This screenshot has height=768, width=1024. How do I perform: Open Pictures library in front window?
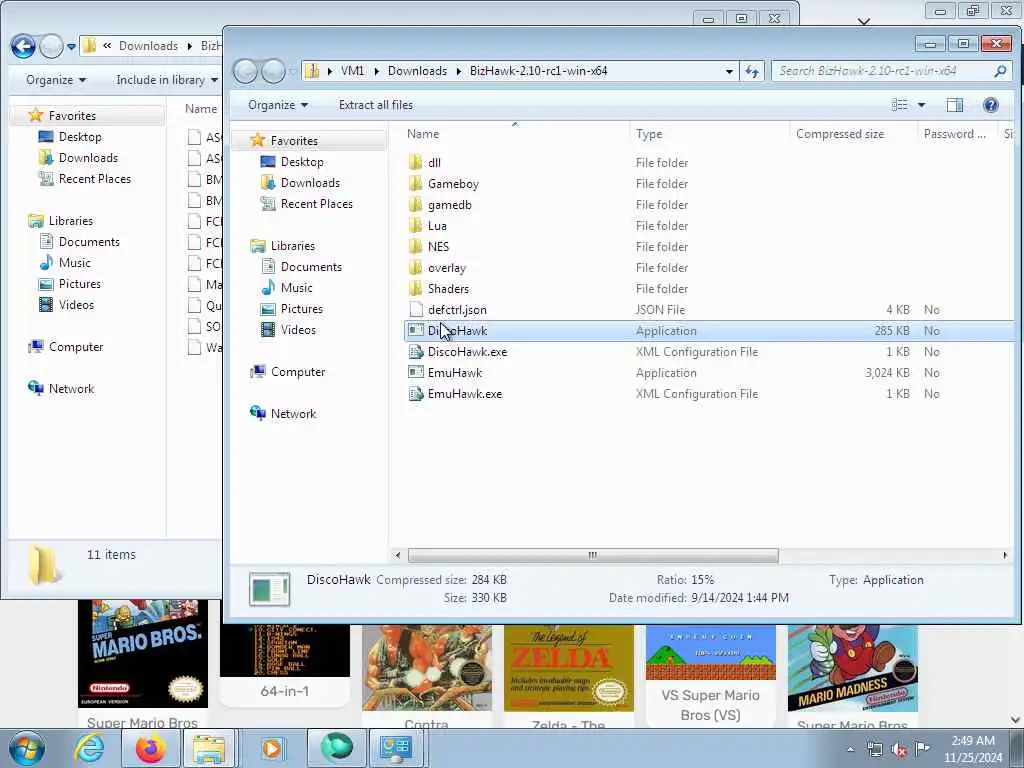[x=302, y=308]
